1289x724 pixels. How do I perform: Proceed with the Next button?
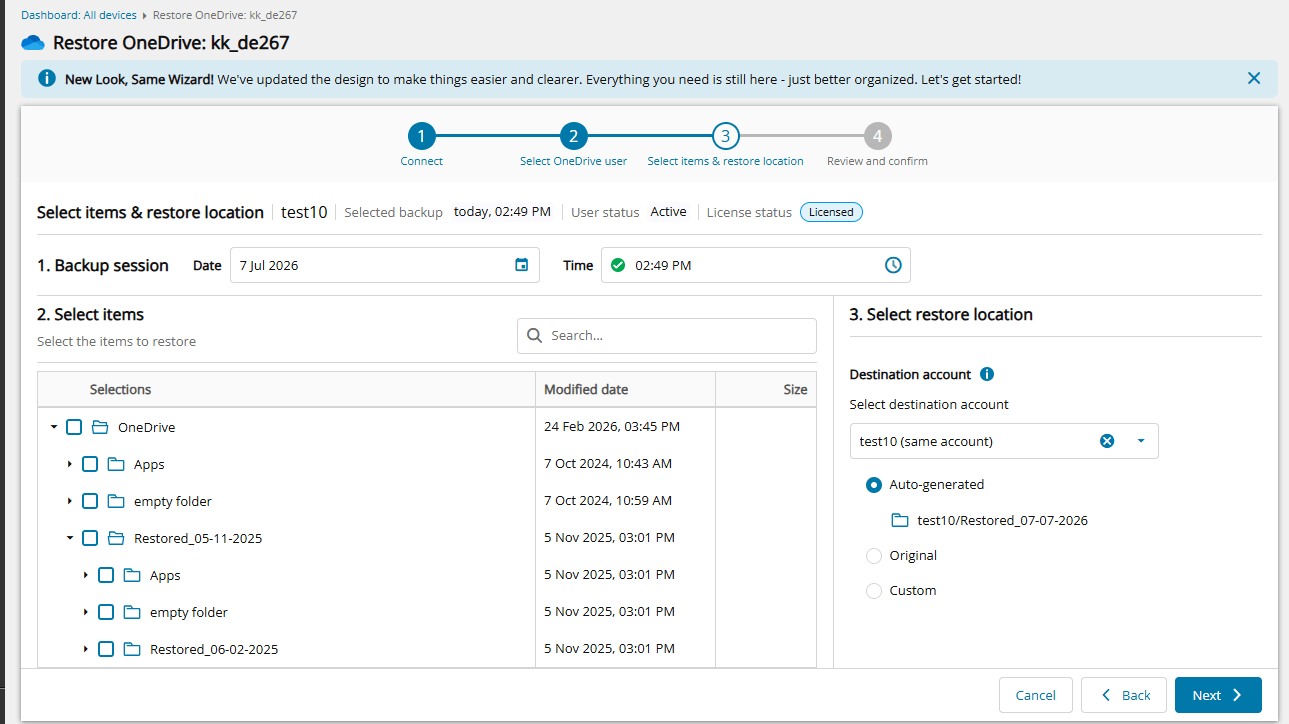(x=1218, y=695)
